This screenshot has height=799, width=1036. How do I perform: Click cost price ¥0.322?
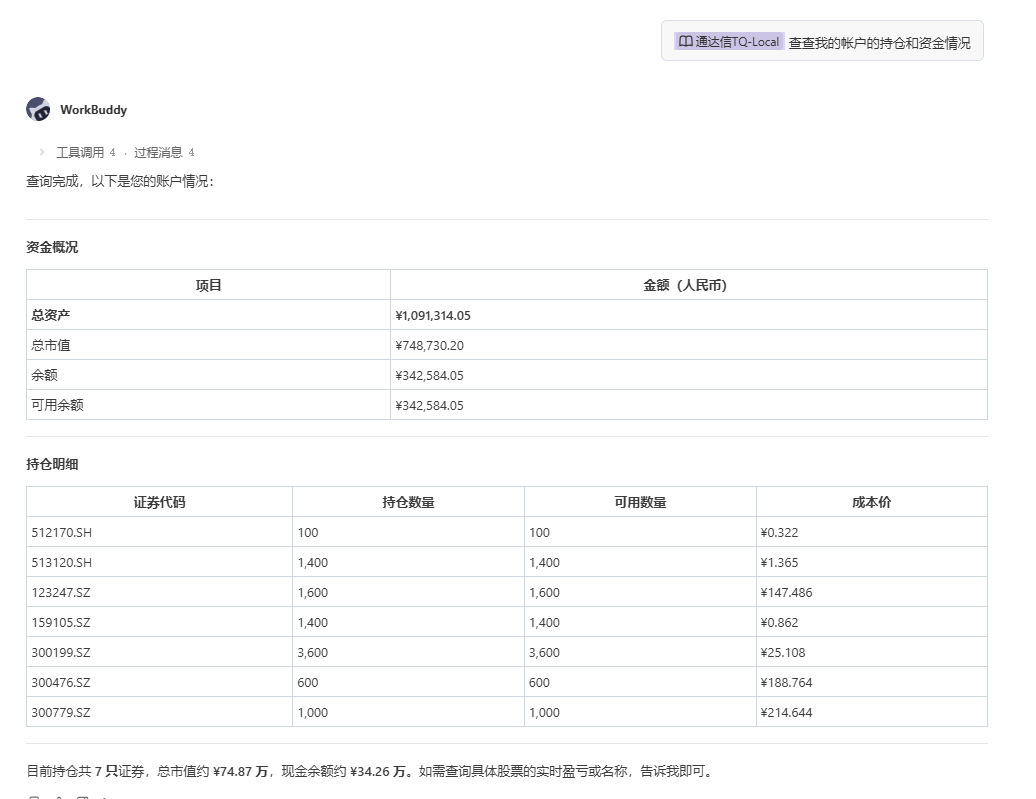[779, 533]
